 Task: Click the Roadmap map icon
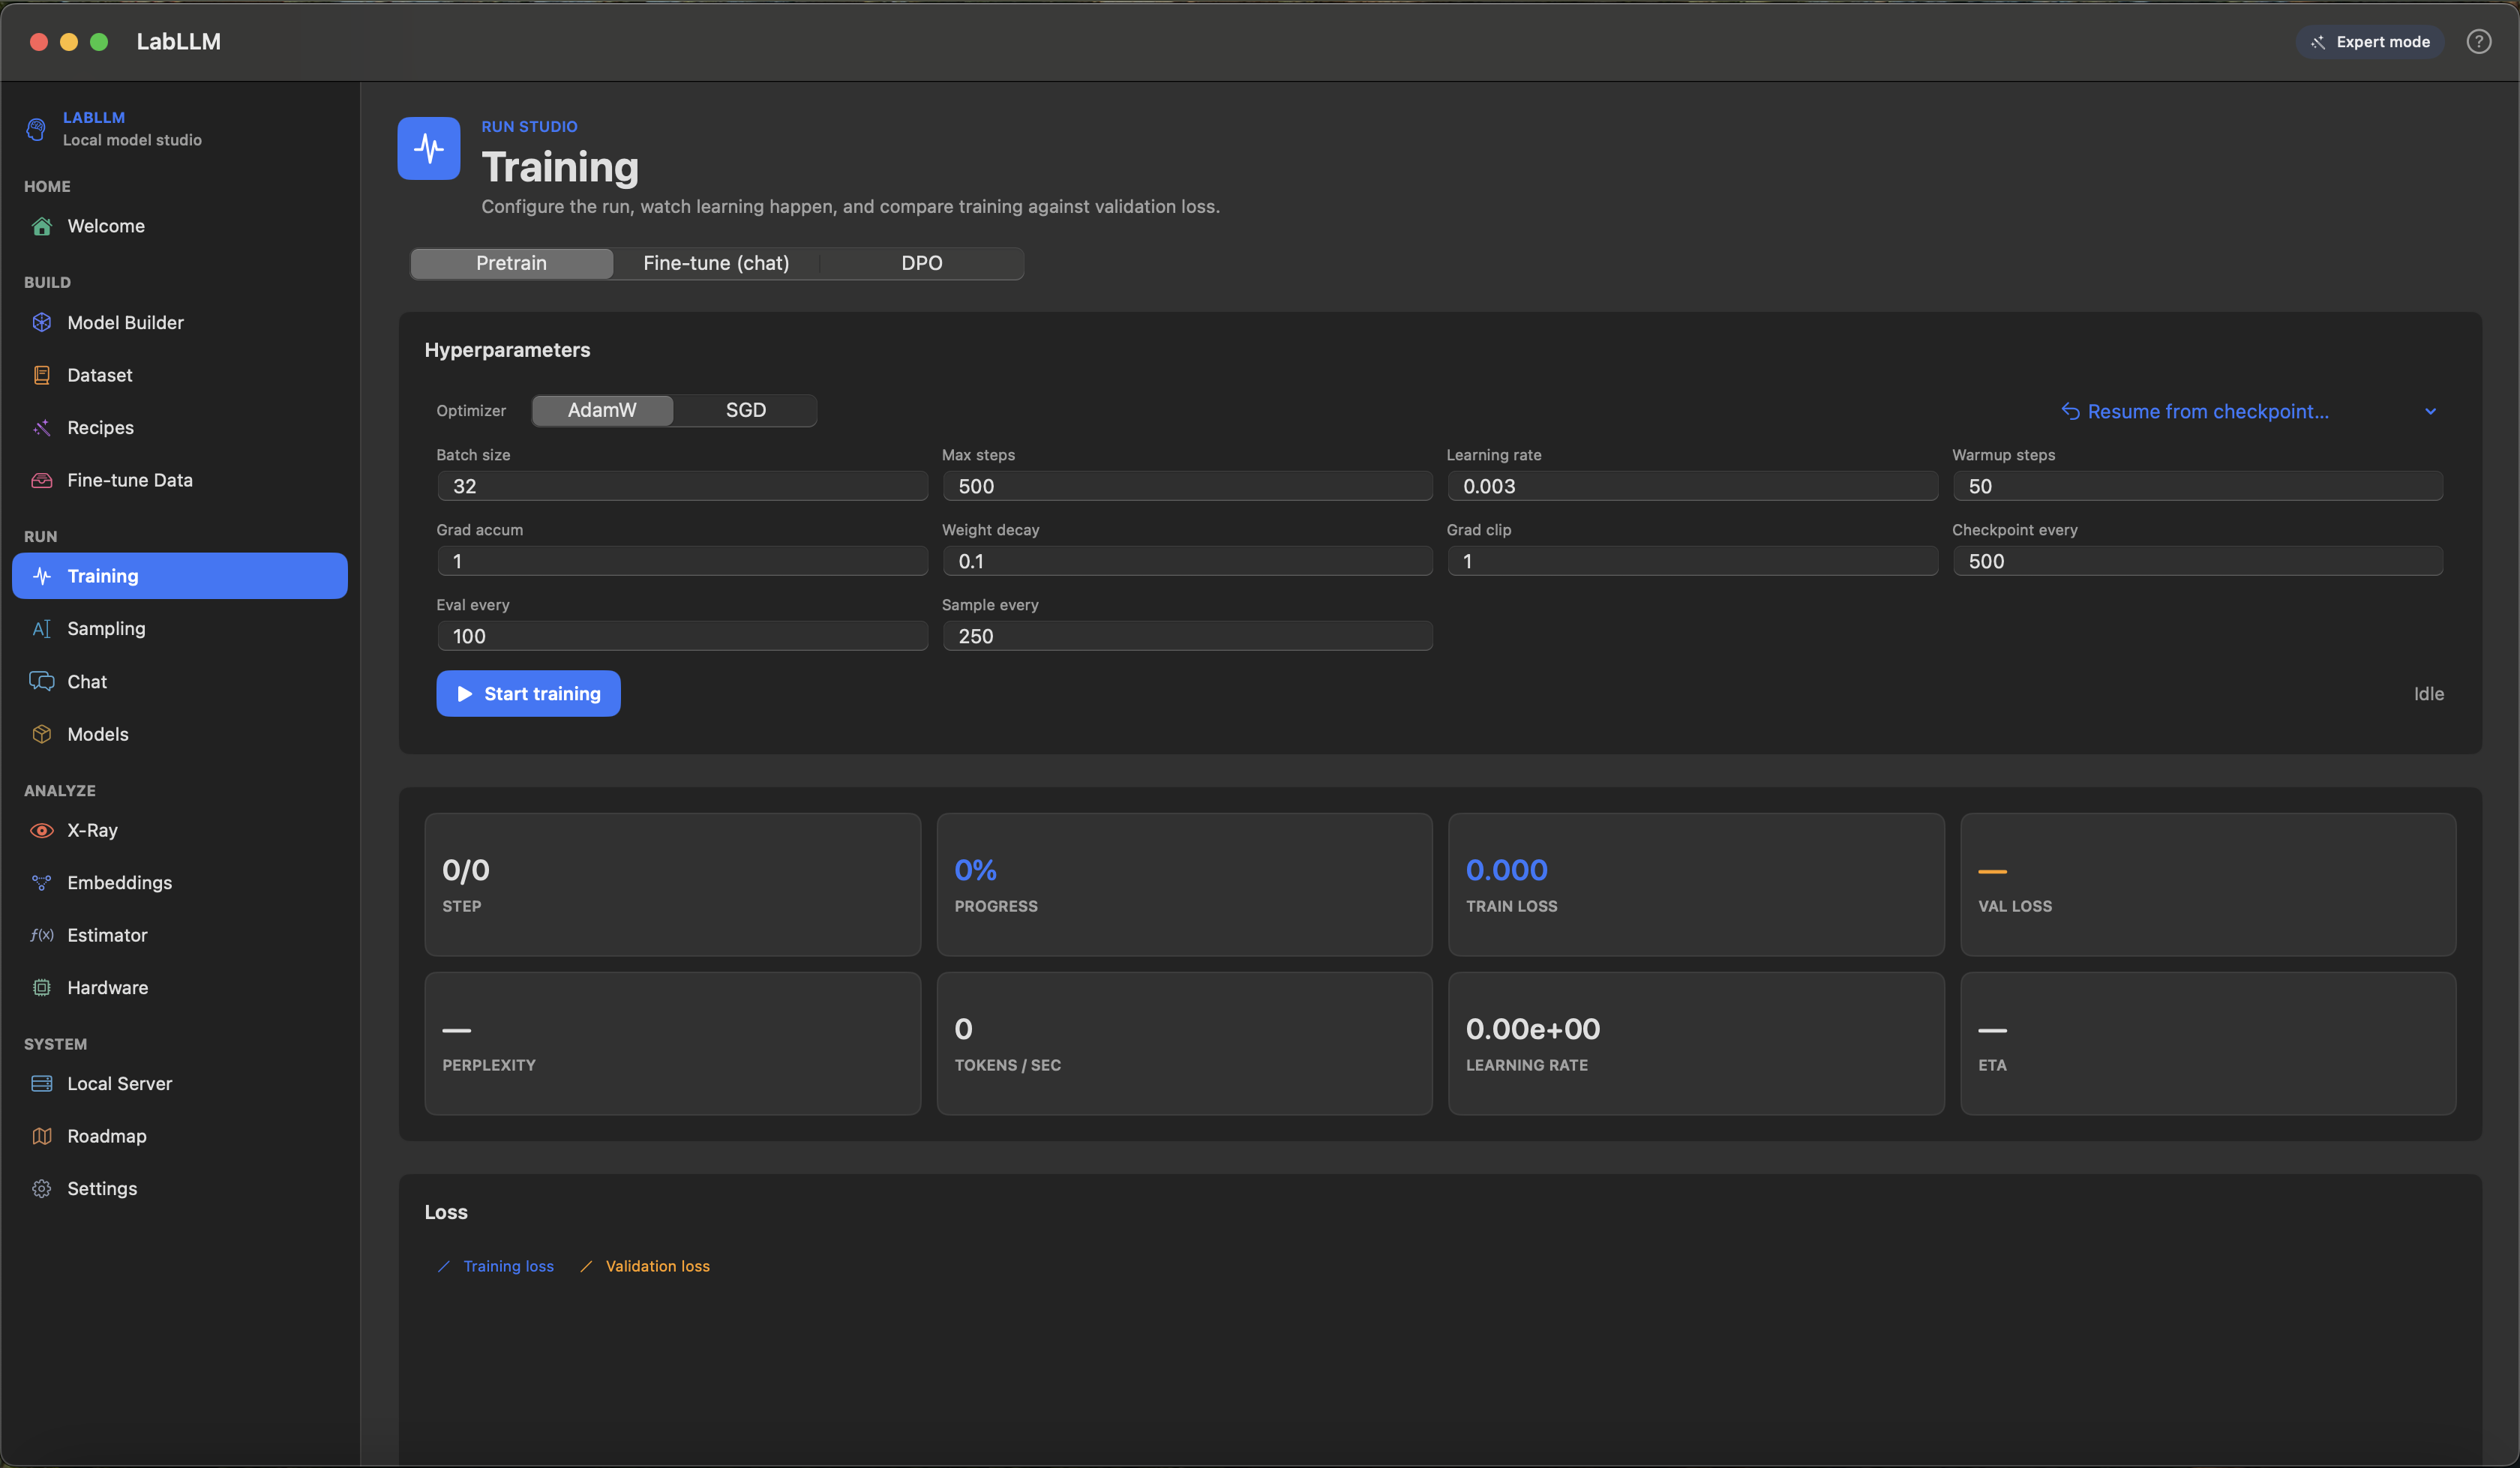pyautogui.click(x=42, y=1136)
